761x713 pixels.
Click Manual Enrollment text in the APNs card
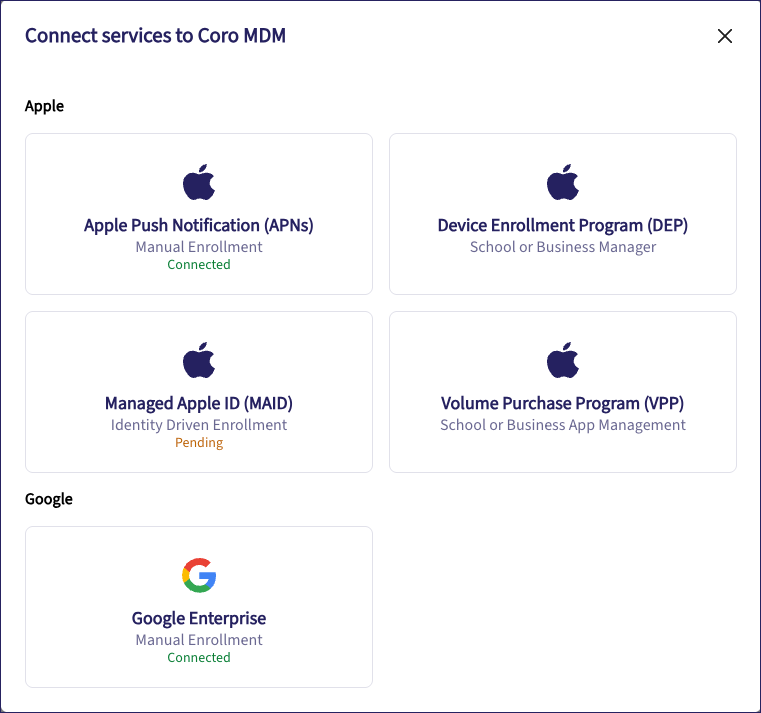tap(199, 247)
